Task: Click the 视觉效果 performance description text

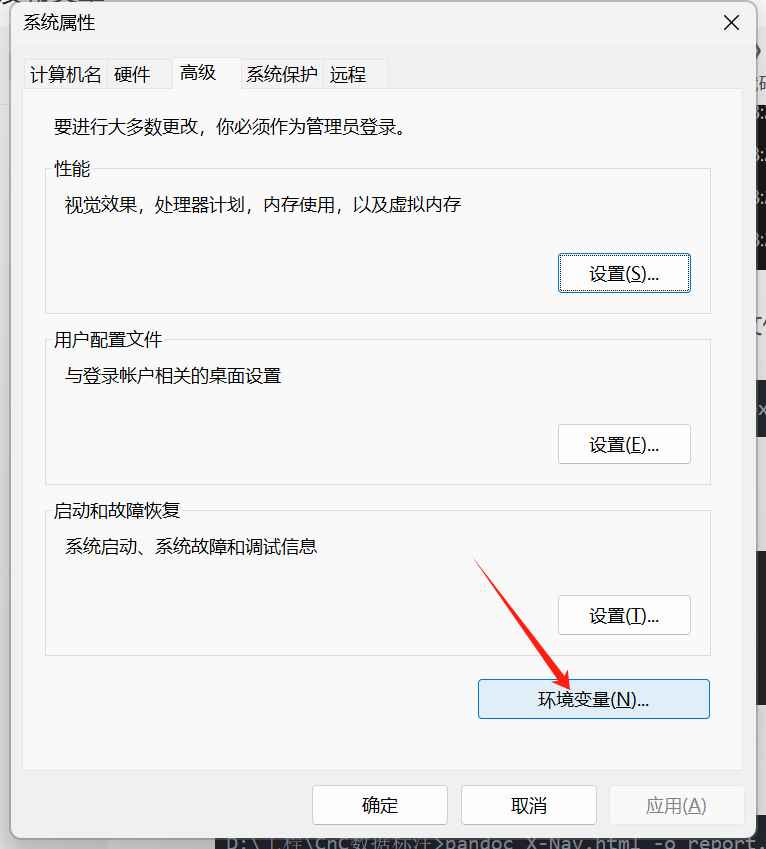Action: point(263,205)
